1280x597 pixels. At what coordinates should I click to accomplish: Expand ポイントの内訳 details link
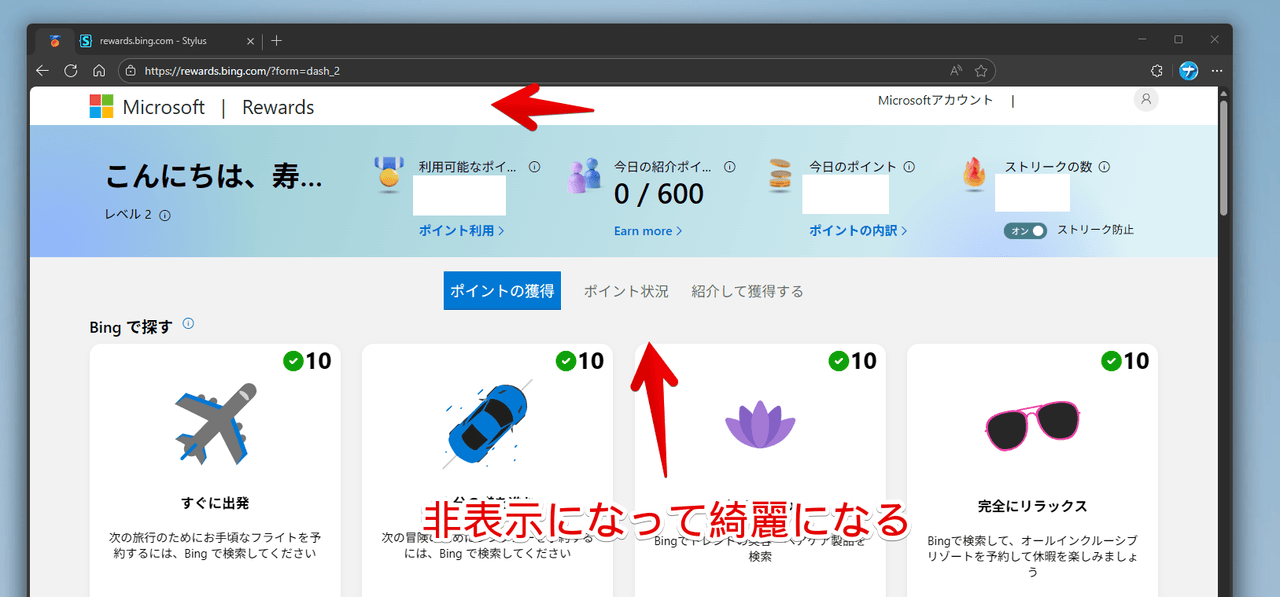(858, 231)
